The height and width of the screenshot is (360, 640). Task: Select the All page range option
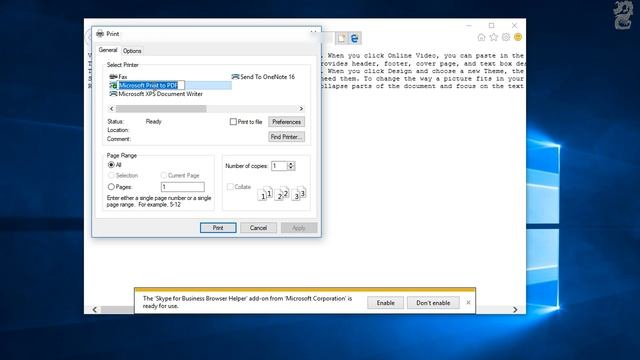(x=111, y=164)
